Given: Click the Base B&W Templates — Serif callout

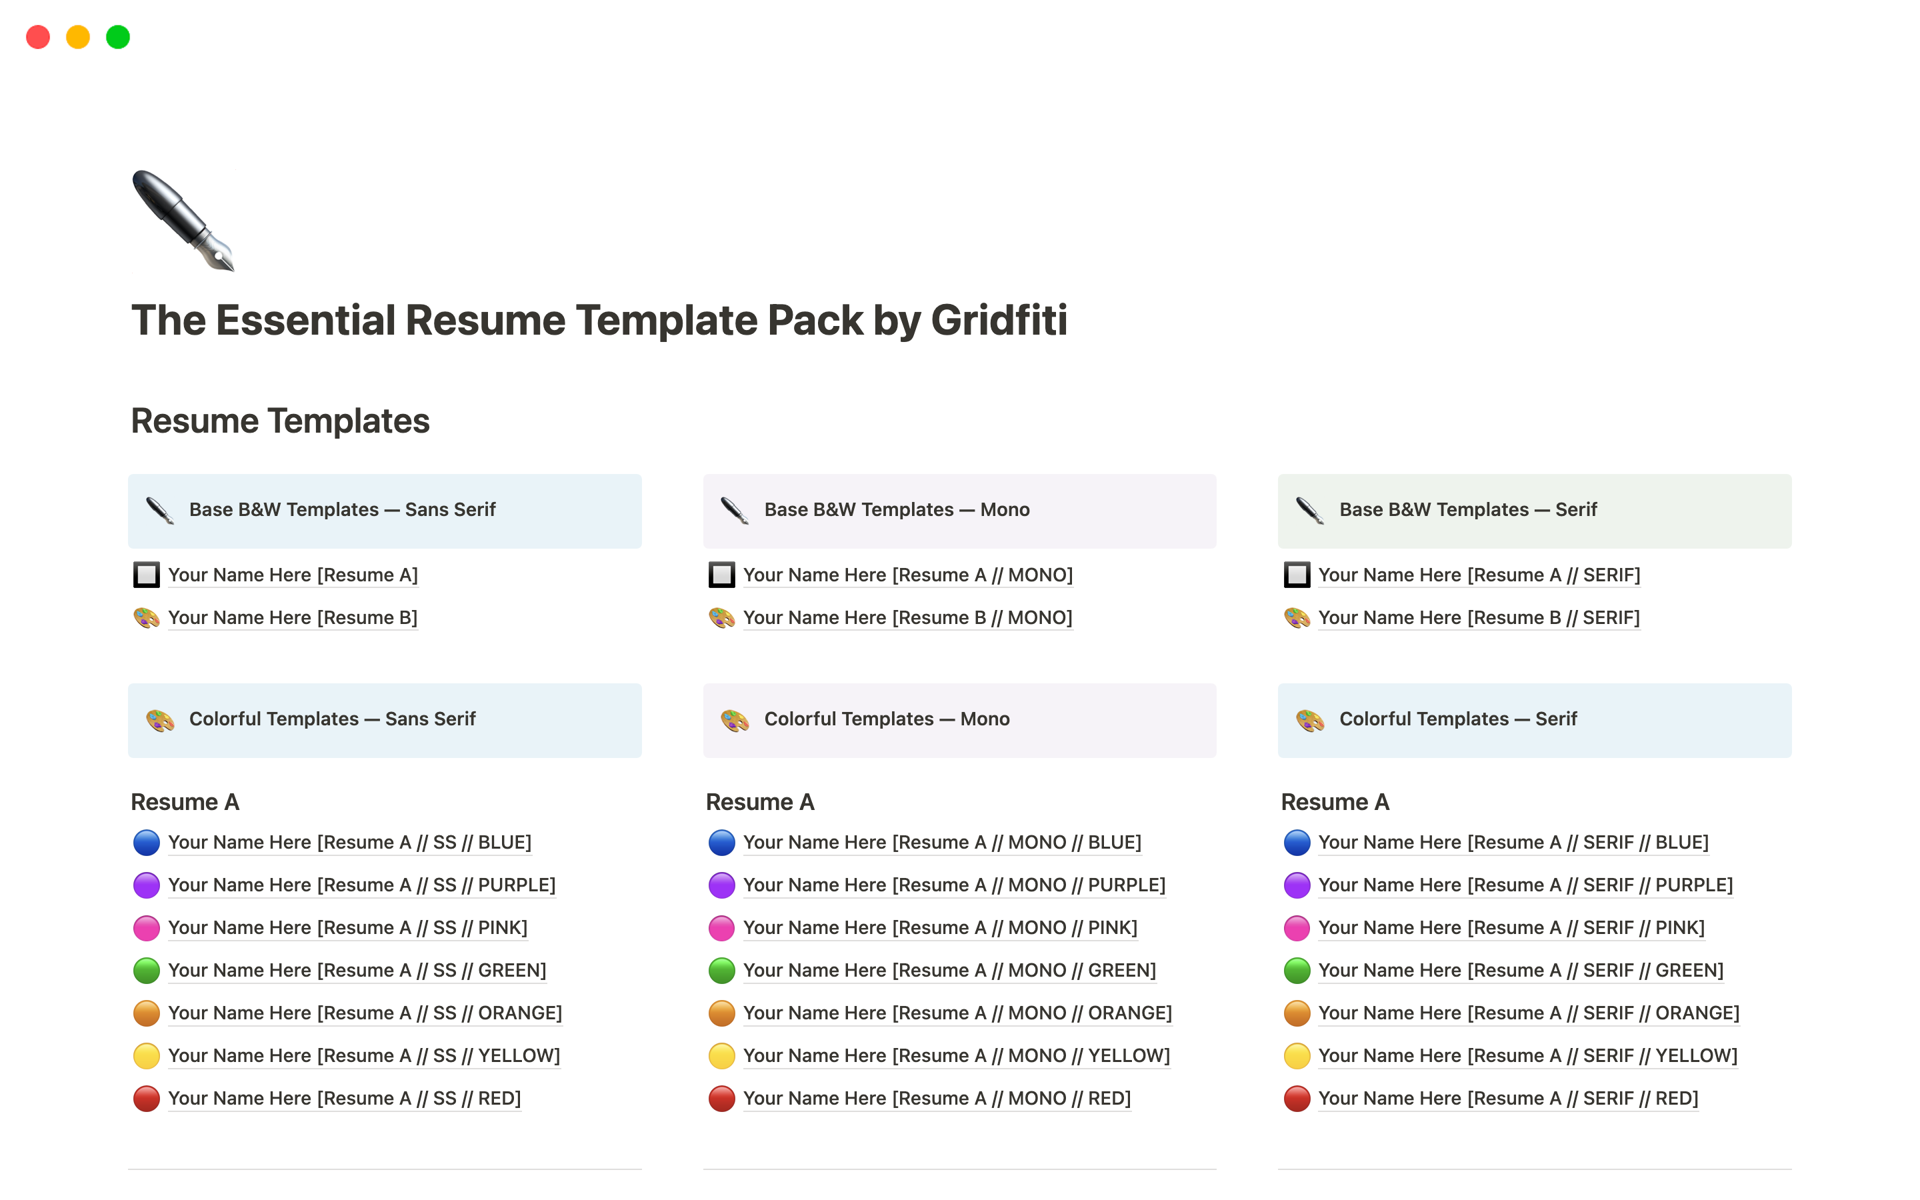Looking at the screenshot, I should (1534, 511).
